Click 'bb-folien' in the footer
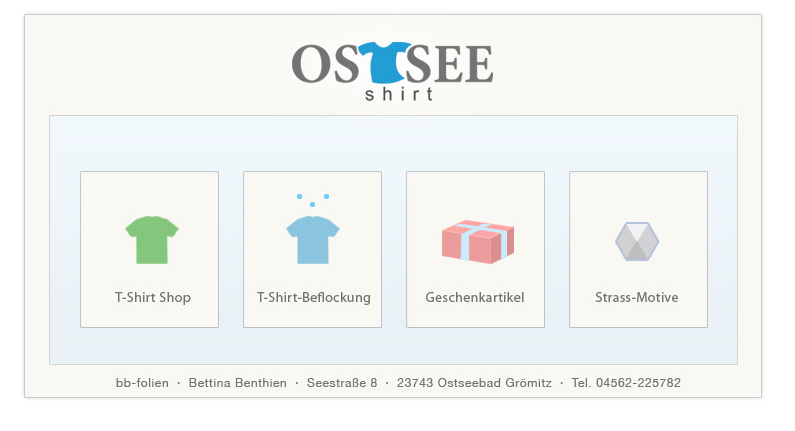The image size is (795, 431). pyautogui.click(x=142, y=383)
